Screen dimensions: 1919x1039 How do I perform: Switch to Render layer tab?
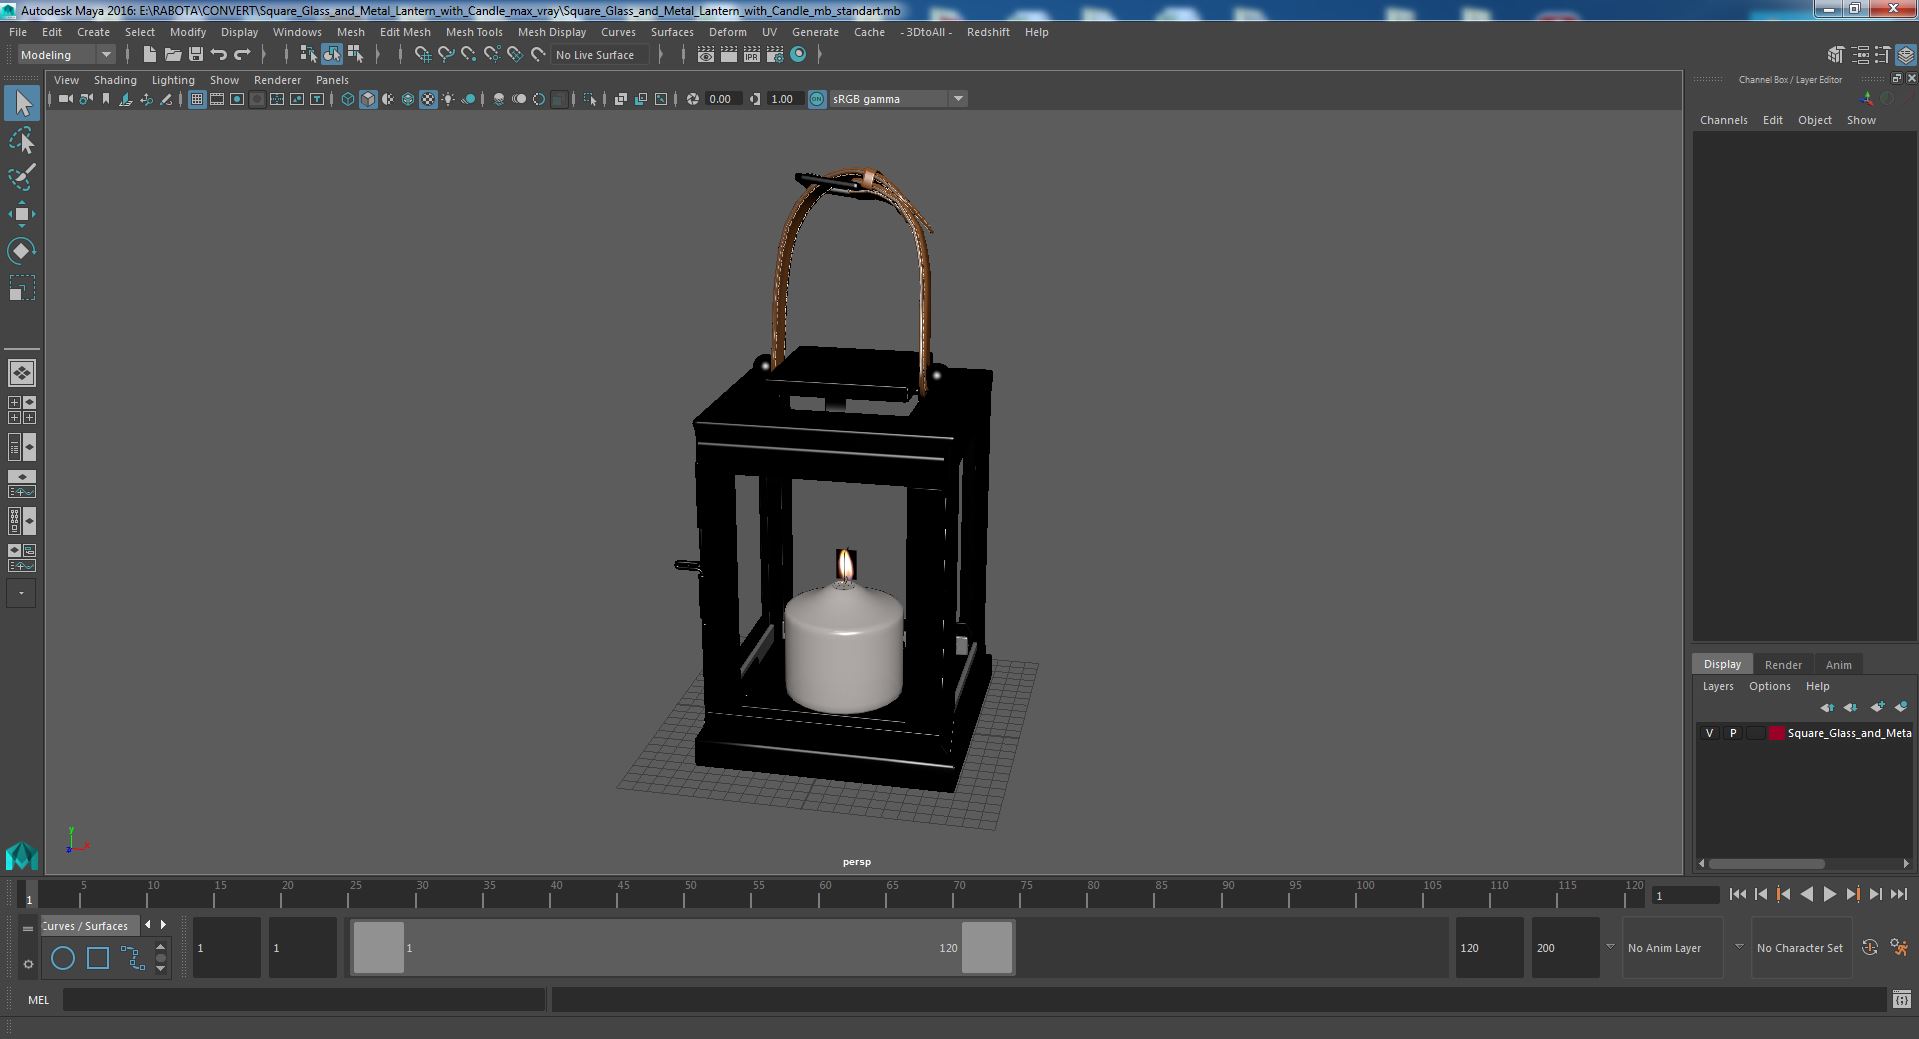pyautogui.click(x=1783, y=664)
